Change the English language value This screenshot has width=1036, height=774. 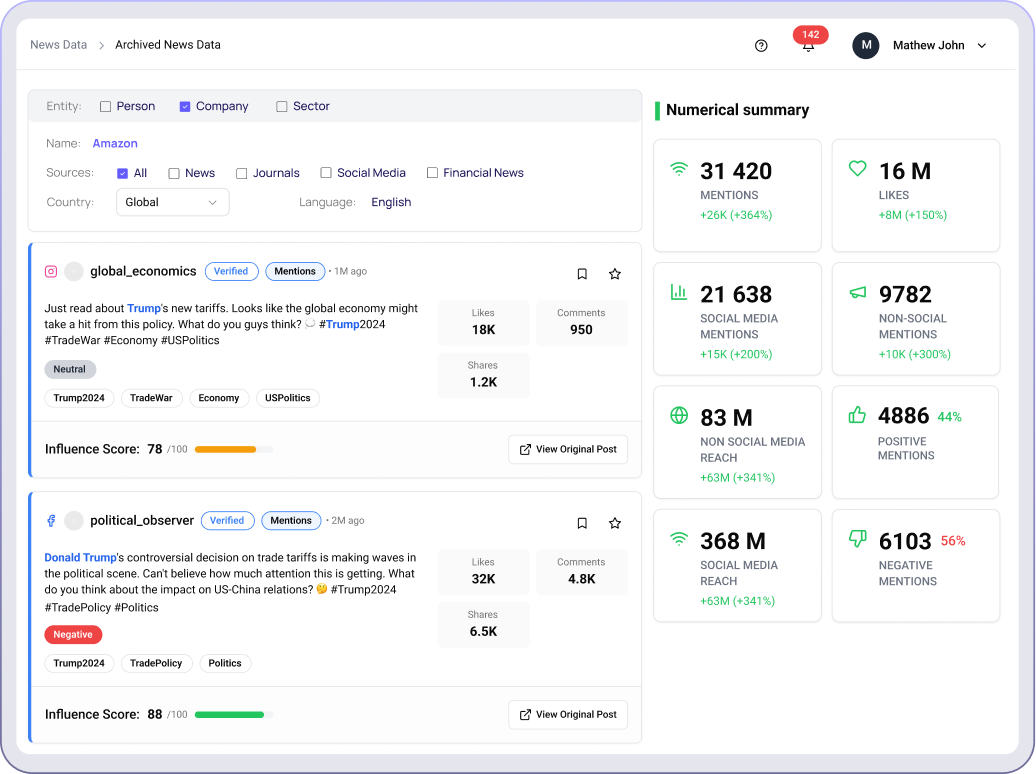(391, 202)
